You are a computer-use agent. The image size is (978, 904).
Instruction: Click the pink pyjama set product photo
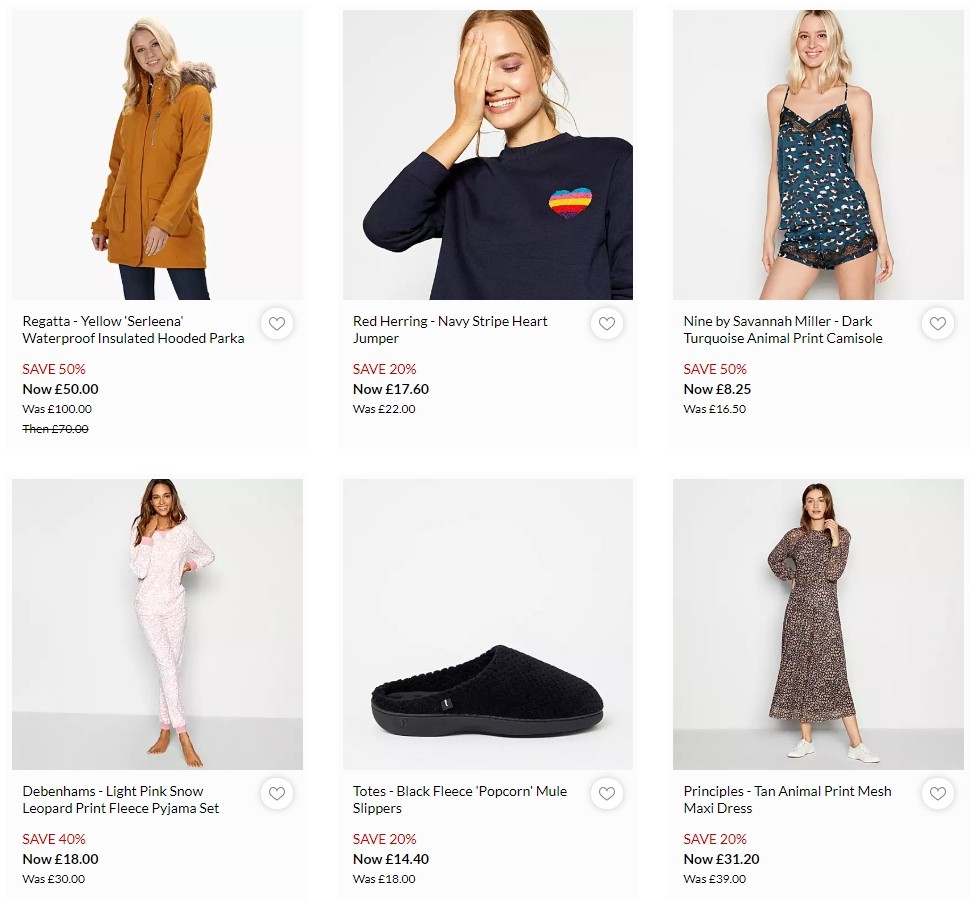coord(157,624)
